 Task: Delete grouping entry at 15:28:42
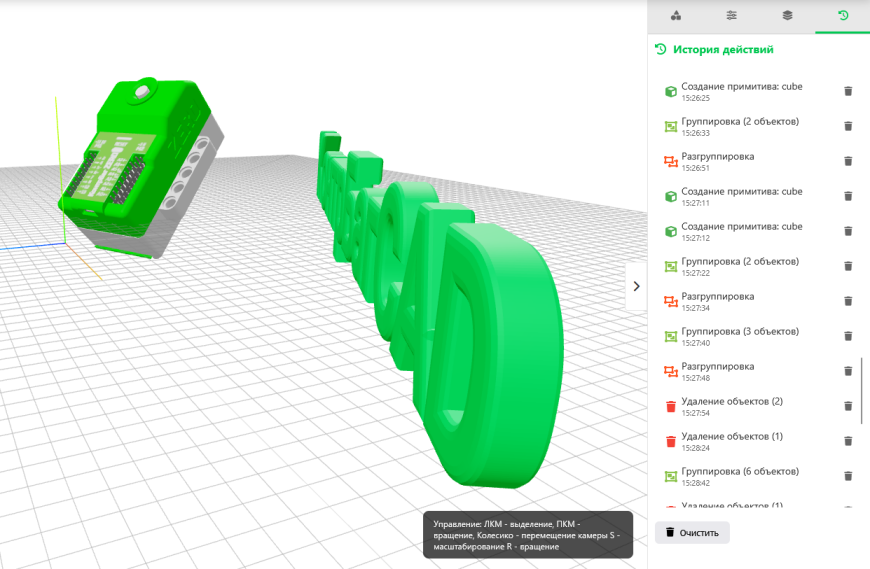tap(848, 476)
